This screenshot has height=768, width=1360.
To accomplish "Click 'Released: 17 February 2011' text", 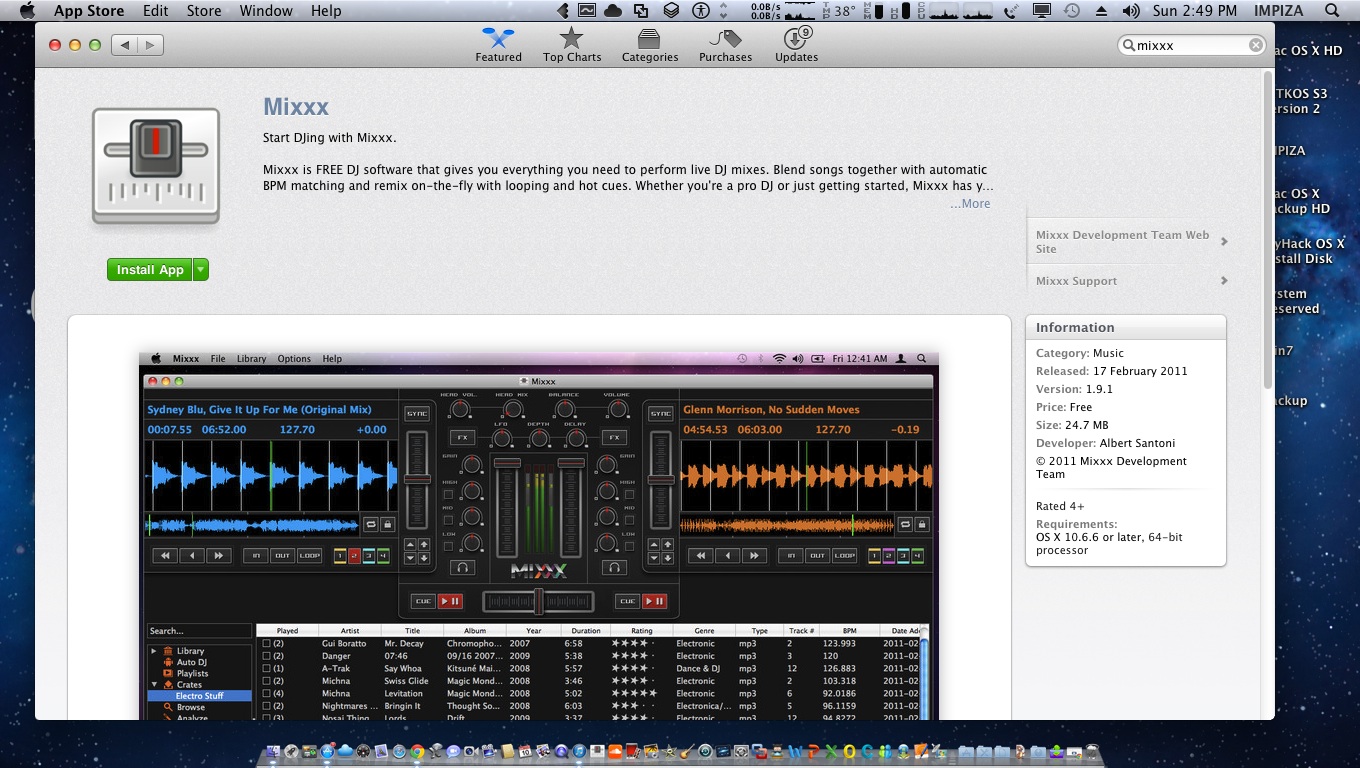I will pyautogui.click(x=1112, y=371).
